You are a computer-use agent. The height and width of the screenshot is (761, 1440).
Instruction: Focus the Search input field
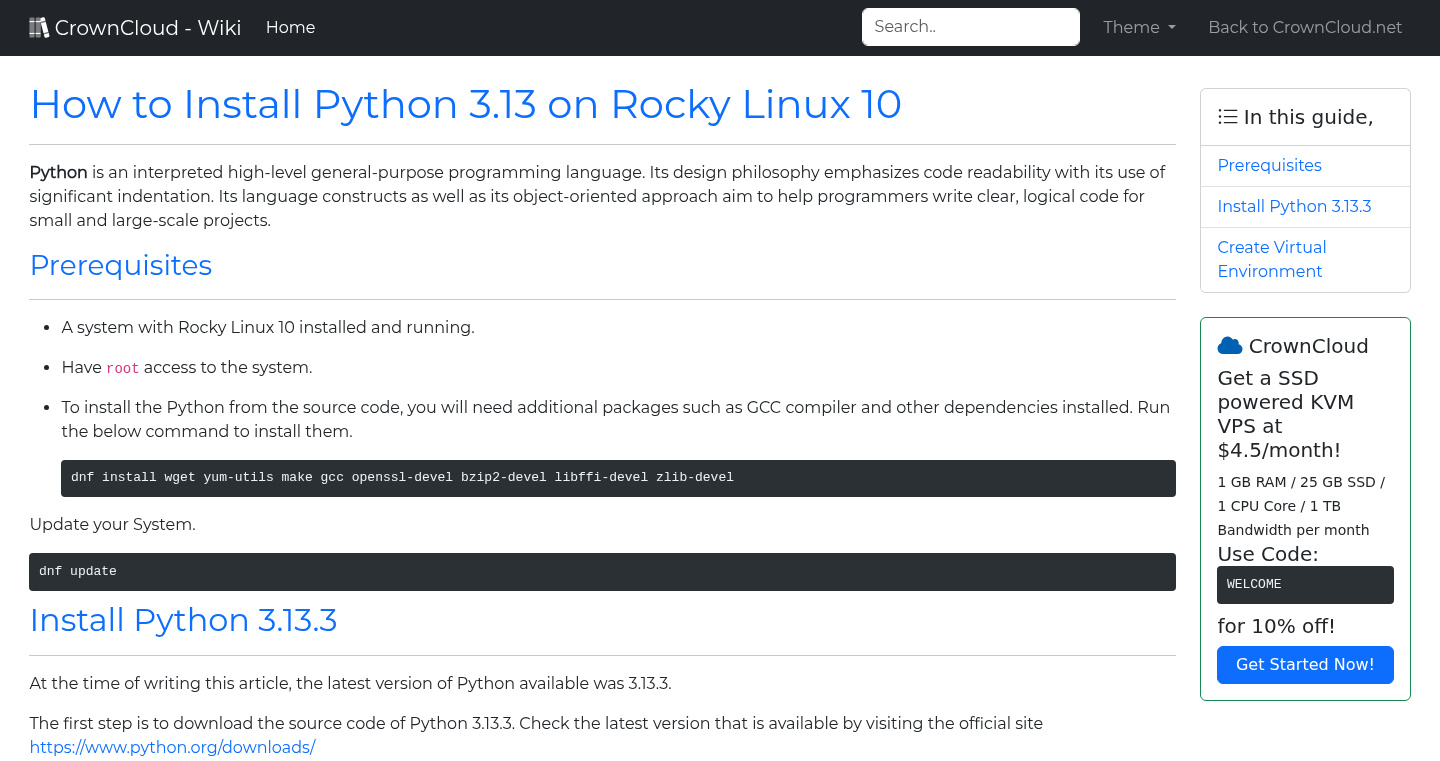970,27
